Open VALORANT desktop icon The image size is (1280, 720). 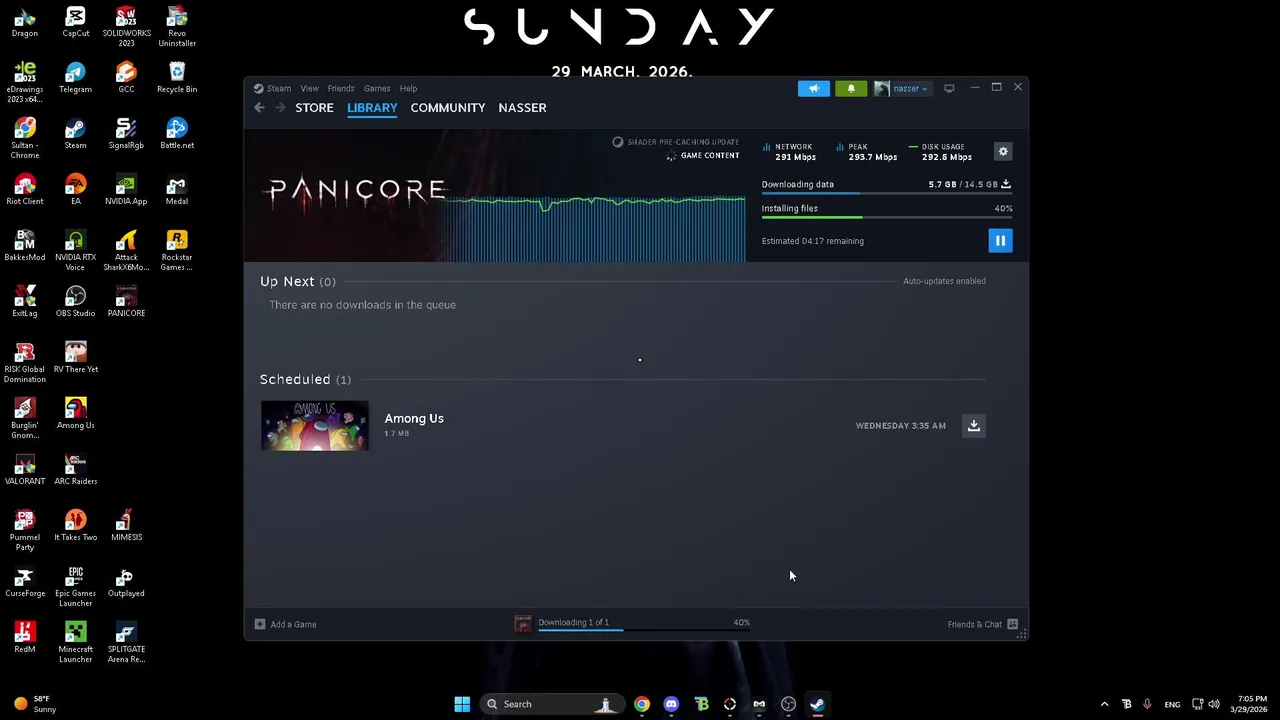tap(25, 470)
